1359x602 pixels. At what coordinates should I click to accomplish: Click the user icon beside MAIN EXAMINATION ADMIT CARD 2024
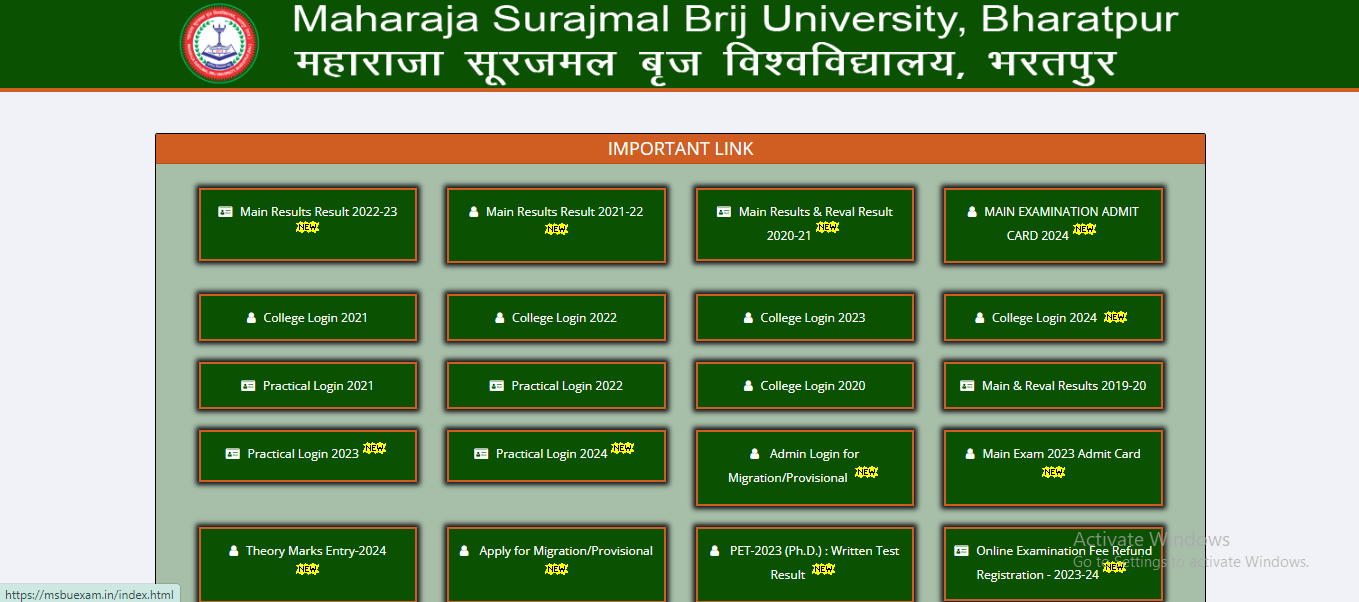972,212
